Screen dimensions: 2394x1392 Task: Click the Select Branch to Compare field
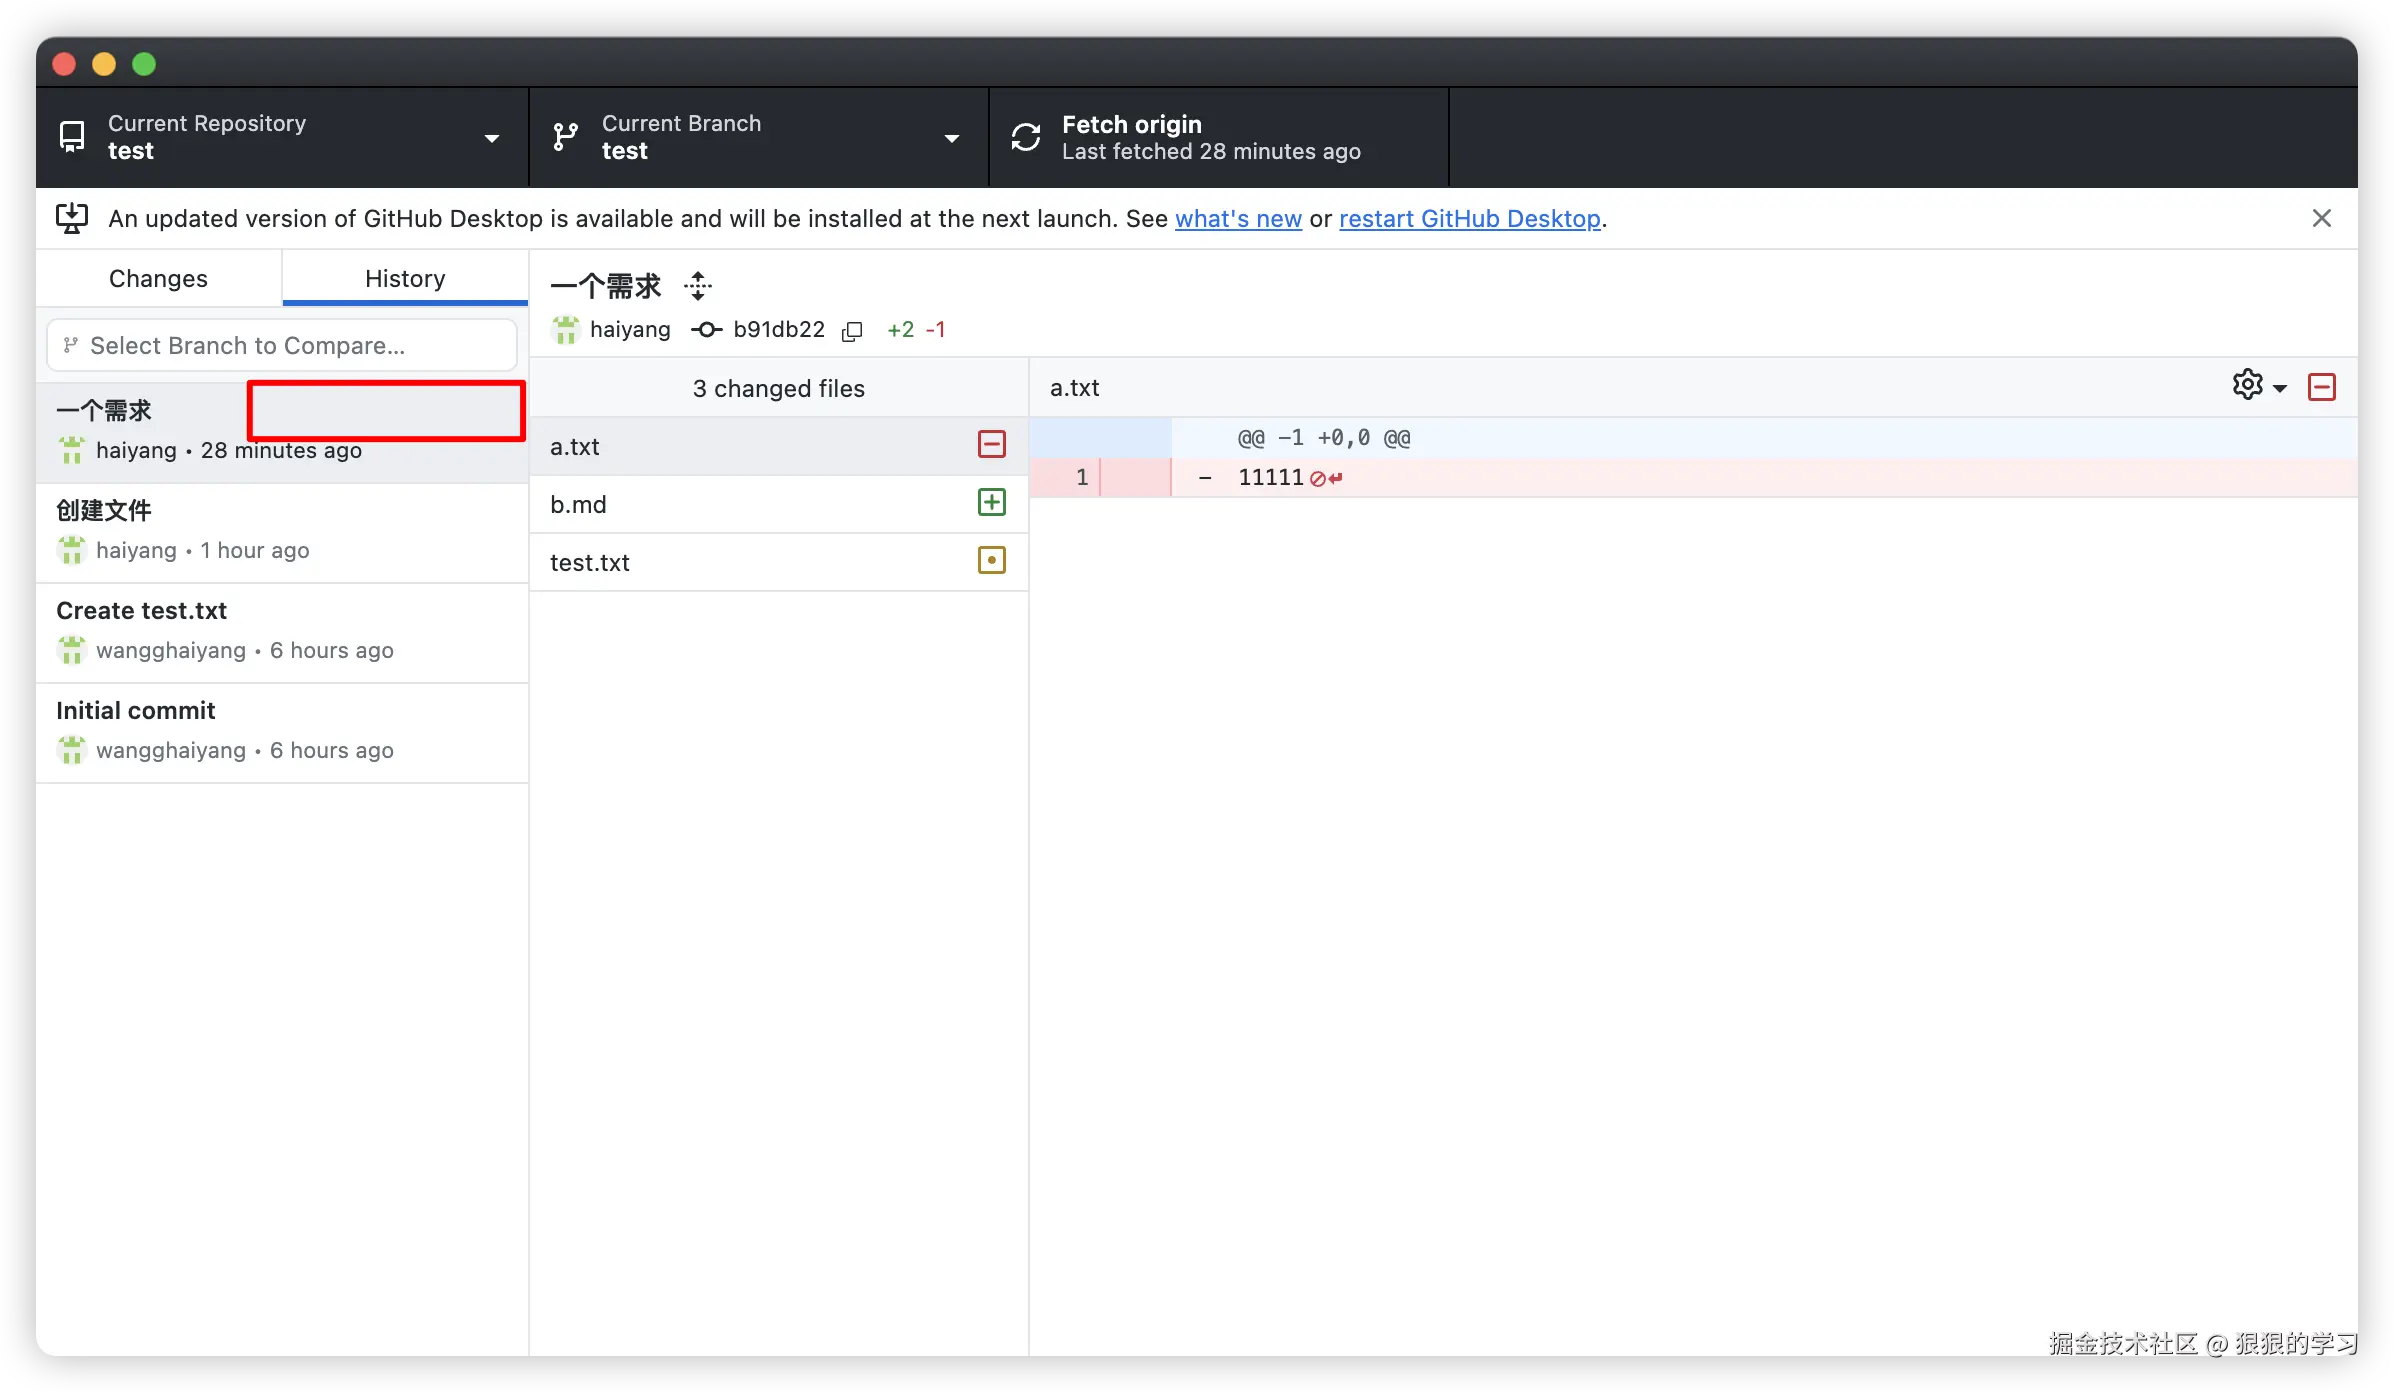pos(282,345)
